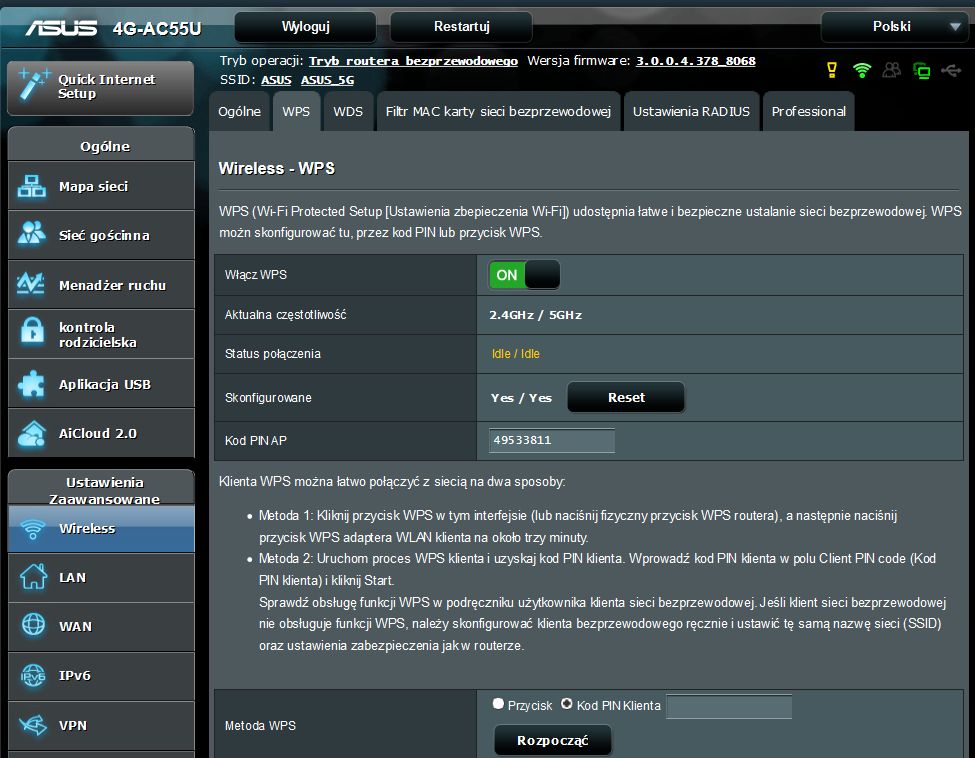
Task: Click the Menadżer ruchu traffic icon
Action: [x=31, y=284]
